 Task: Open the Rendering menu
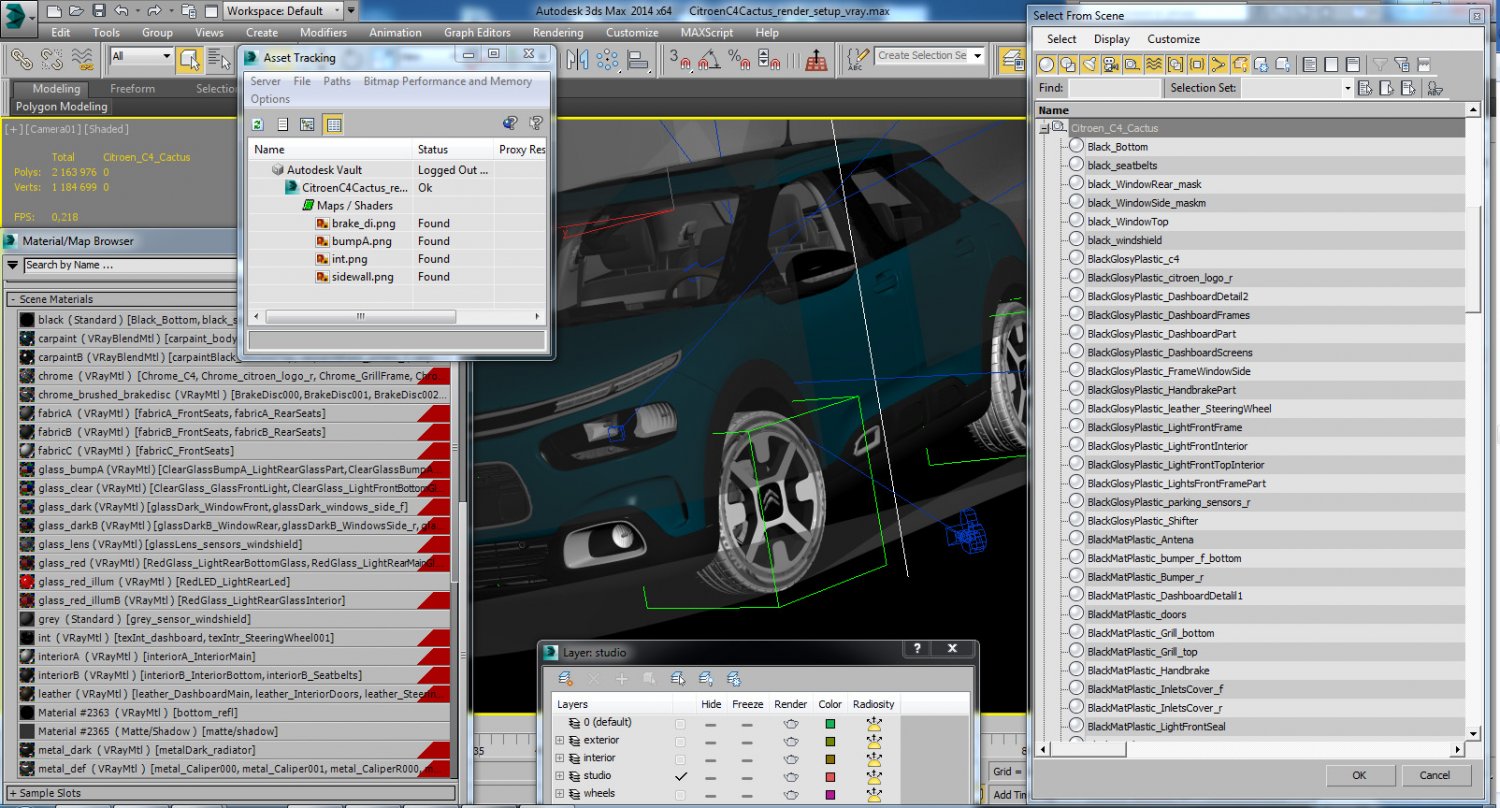(558, 32)
